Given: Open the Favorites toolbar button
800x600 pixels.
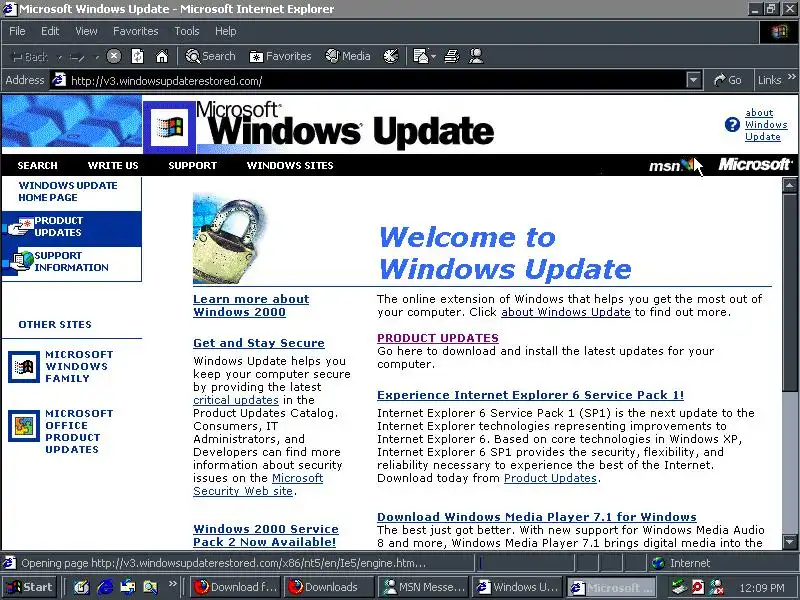Looking at the screenshot, I should [x=280, y=56].
